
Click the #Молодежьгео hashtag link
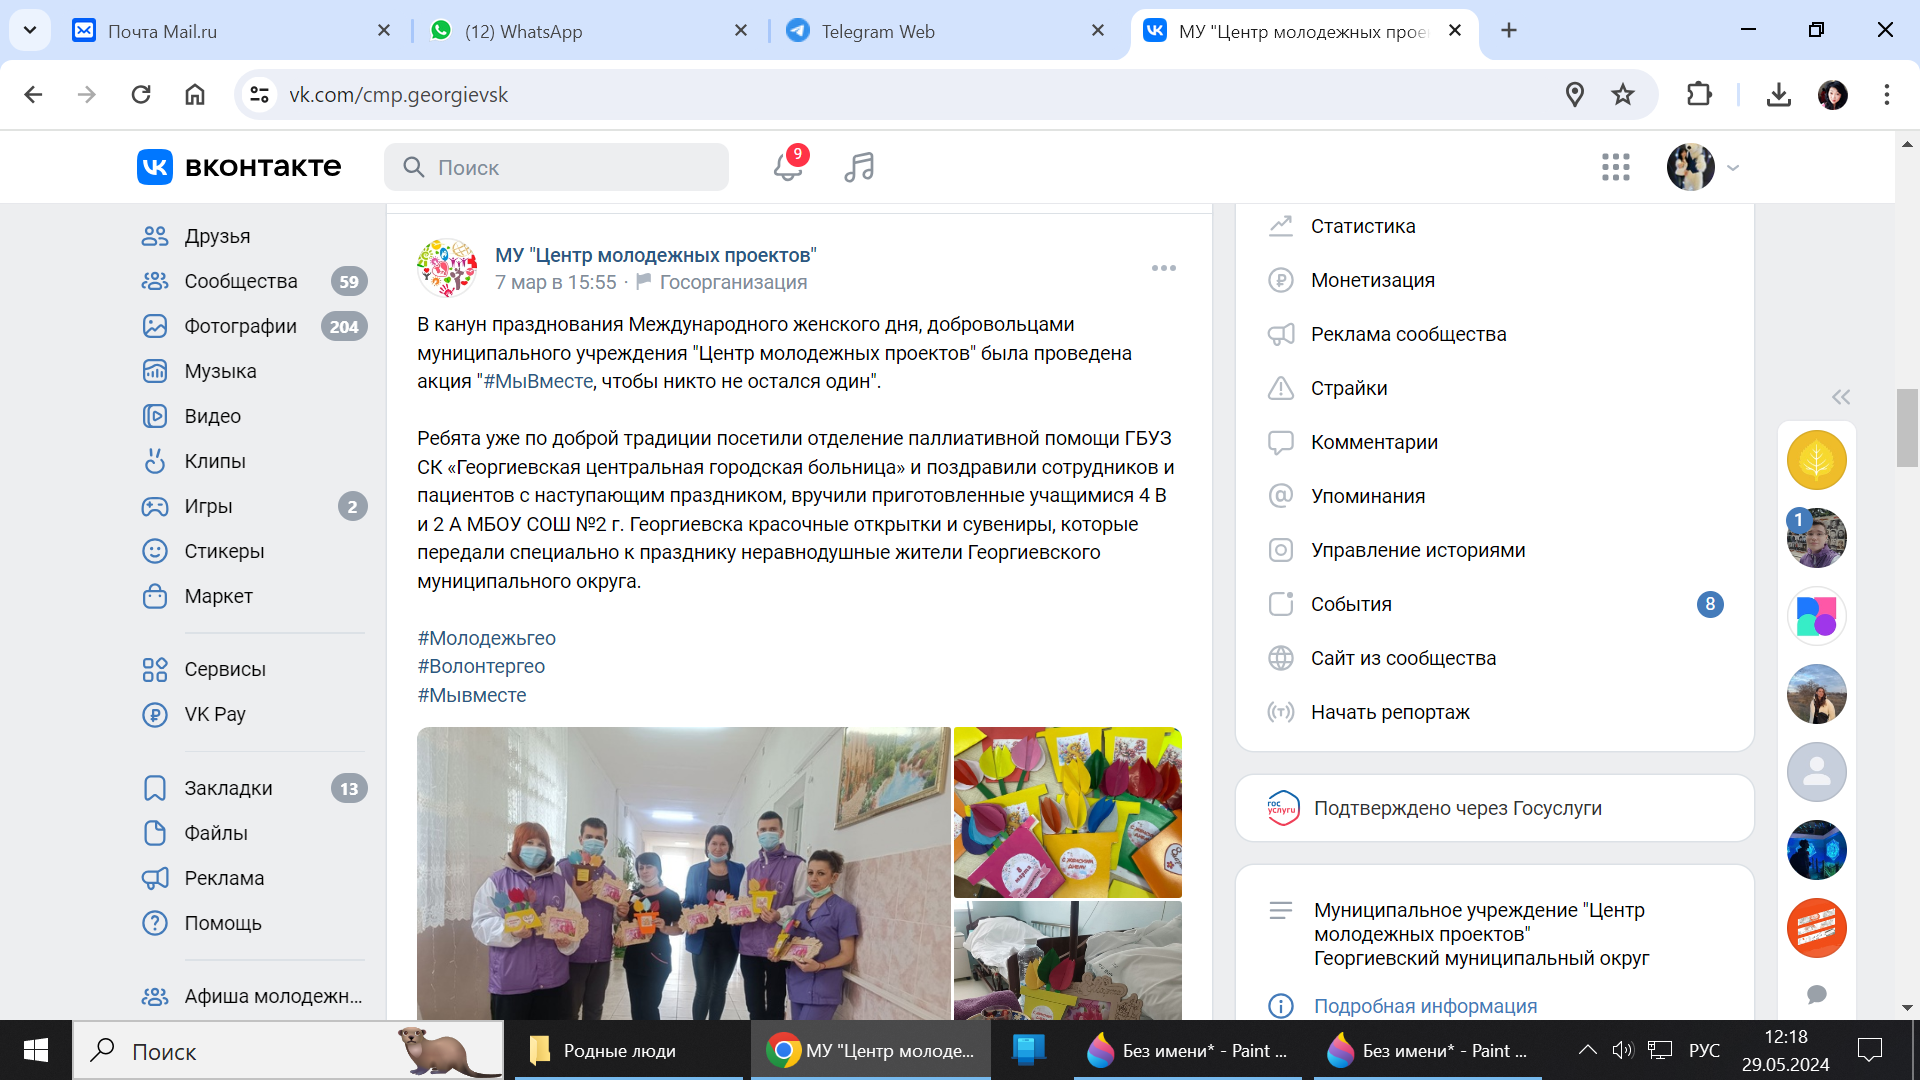486,638
